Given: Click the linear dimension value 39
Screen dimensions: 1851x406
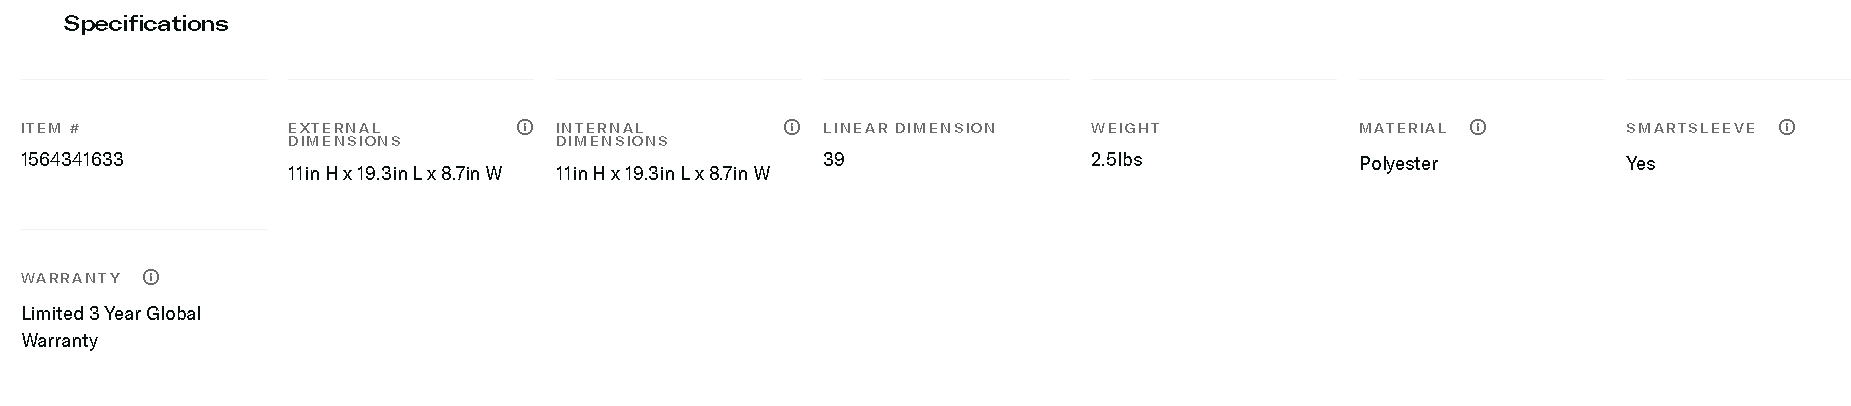Looking at the screenshot, I should coord(834,160).
